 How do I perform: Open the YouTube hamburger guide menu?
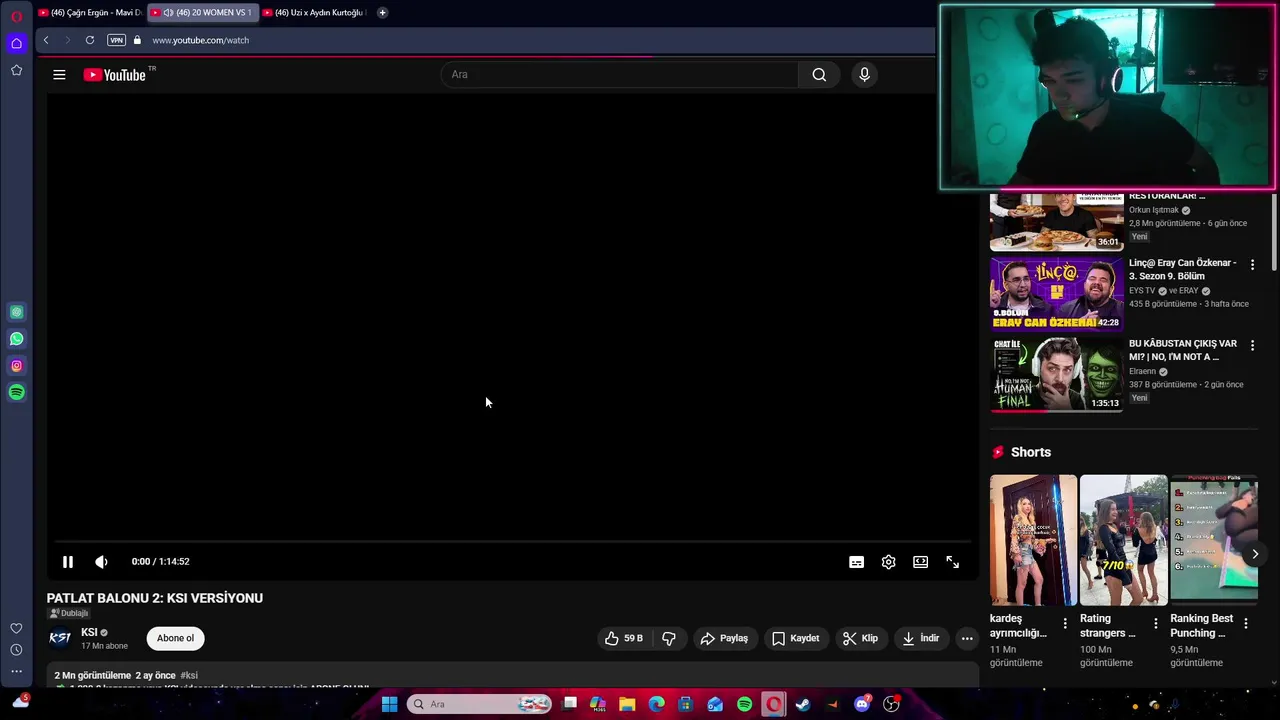[59, 75]
